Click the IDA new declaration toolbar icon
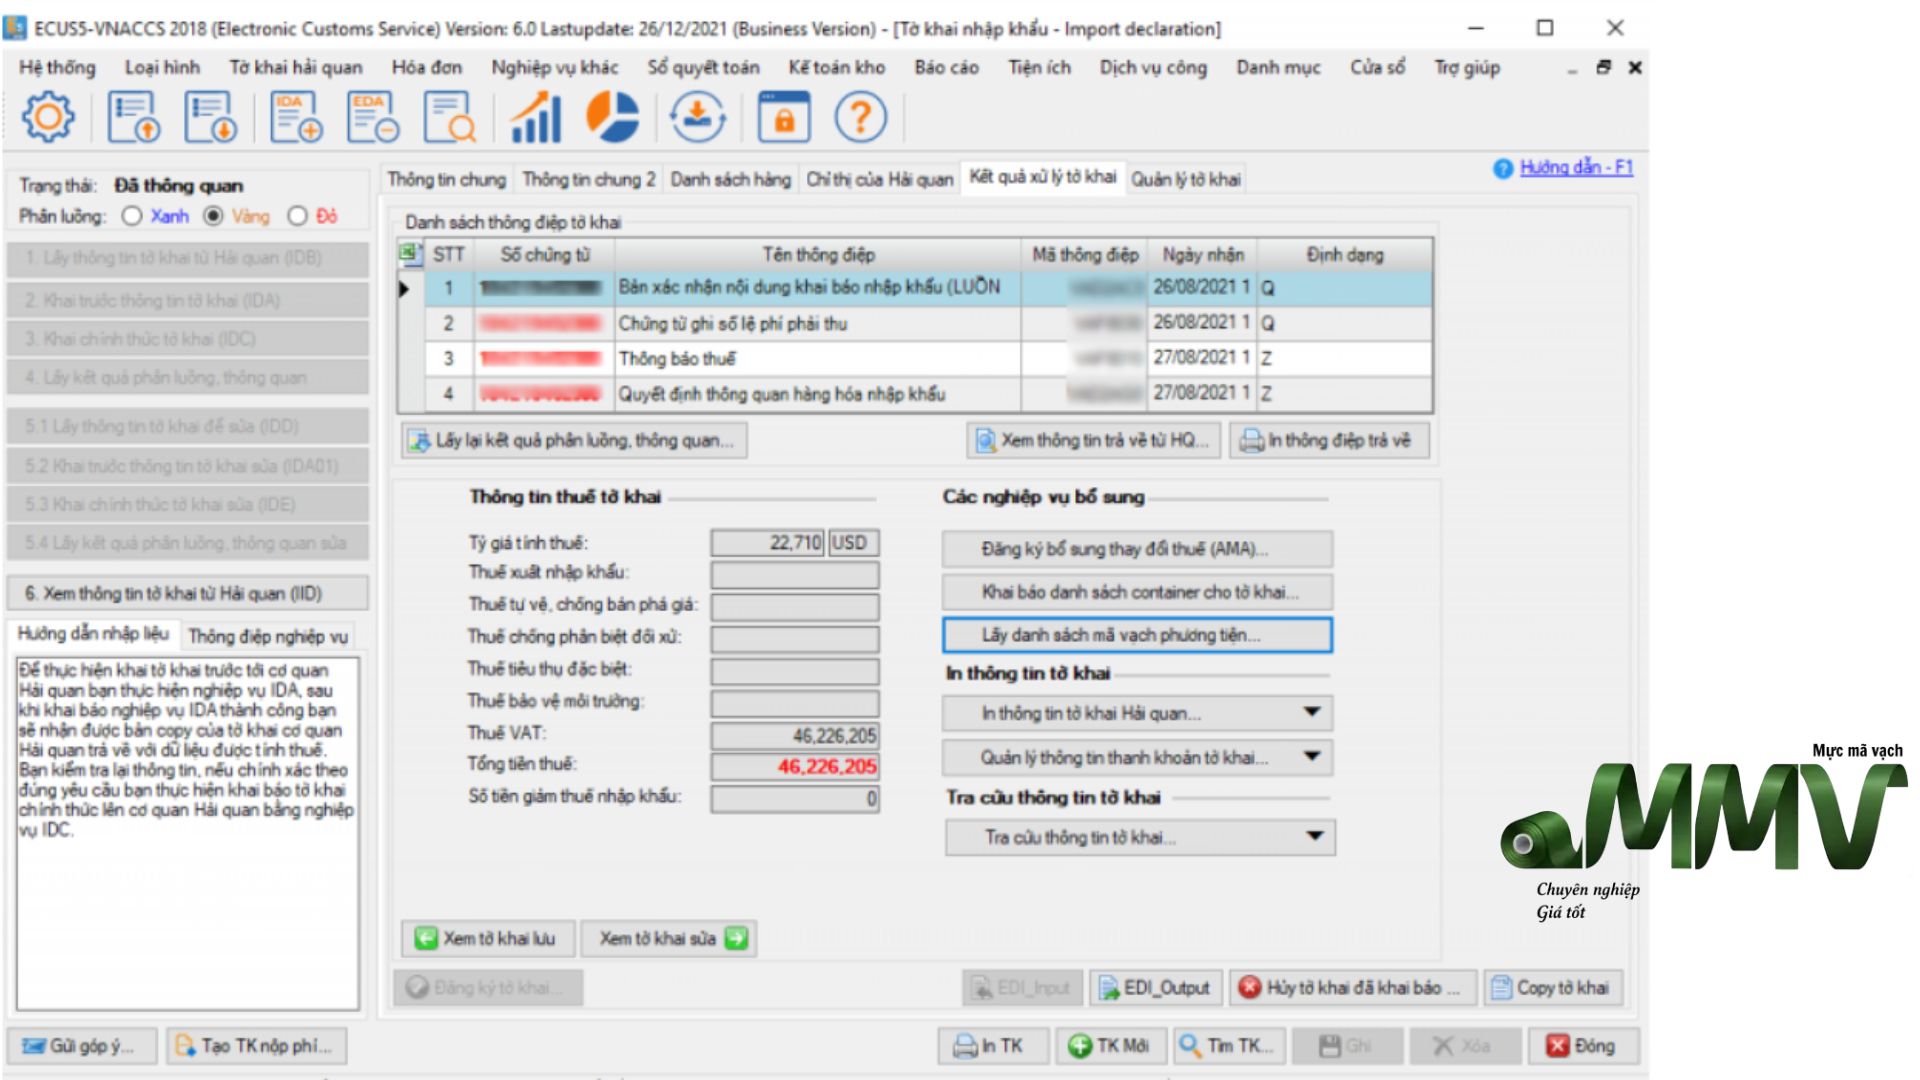This screenshot has width=1920, height=1080. (296, 117)
